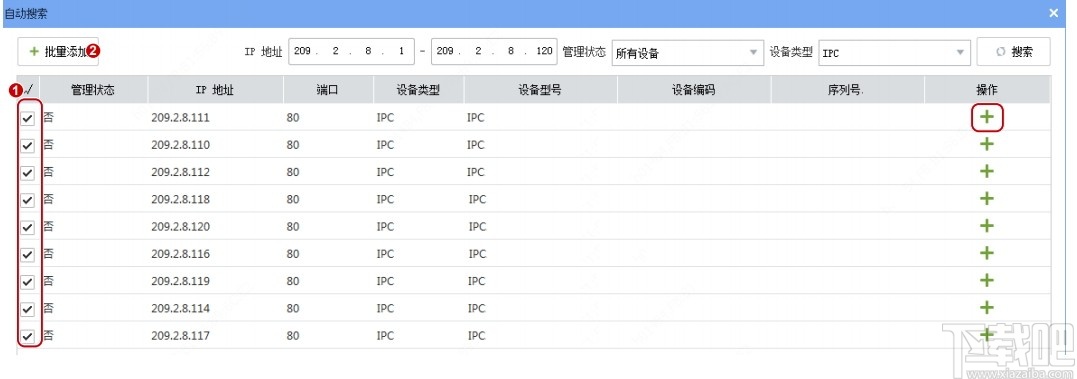Screen dimensions: 1077x379
Task: Open the 管理状态 dropdown showing 所有设备
Action: [x=688, y=52]
